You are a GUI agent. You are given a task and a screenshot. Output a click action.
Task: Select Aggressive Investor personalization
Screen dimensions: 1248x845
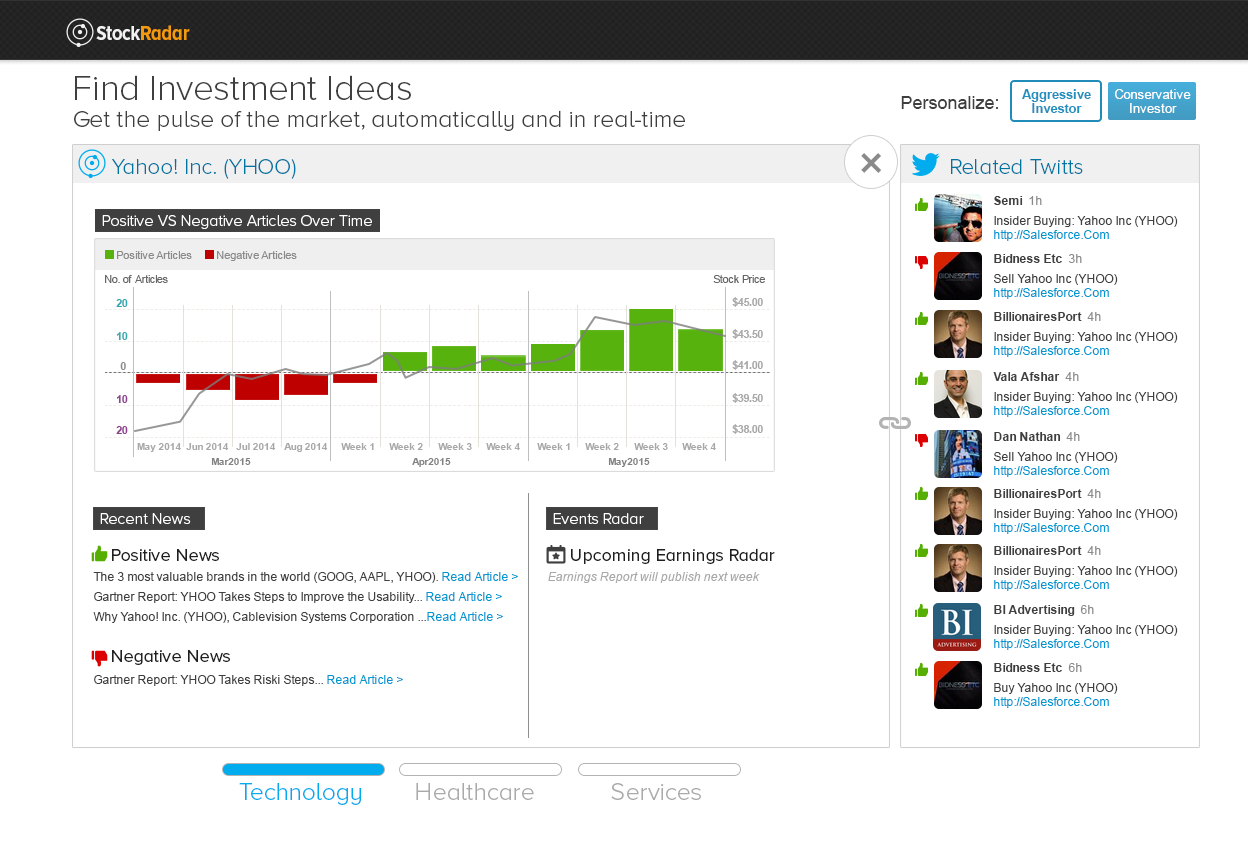pyautogui.click(x=1055, y=101)
